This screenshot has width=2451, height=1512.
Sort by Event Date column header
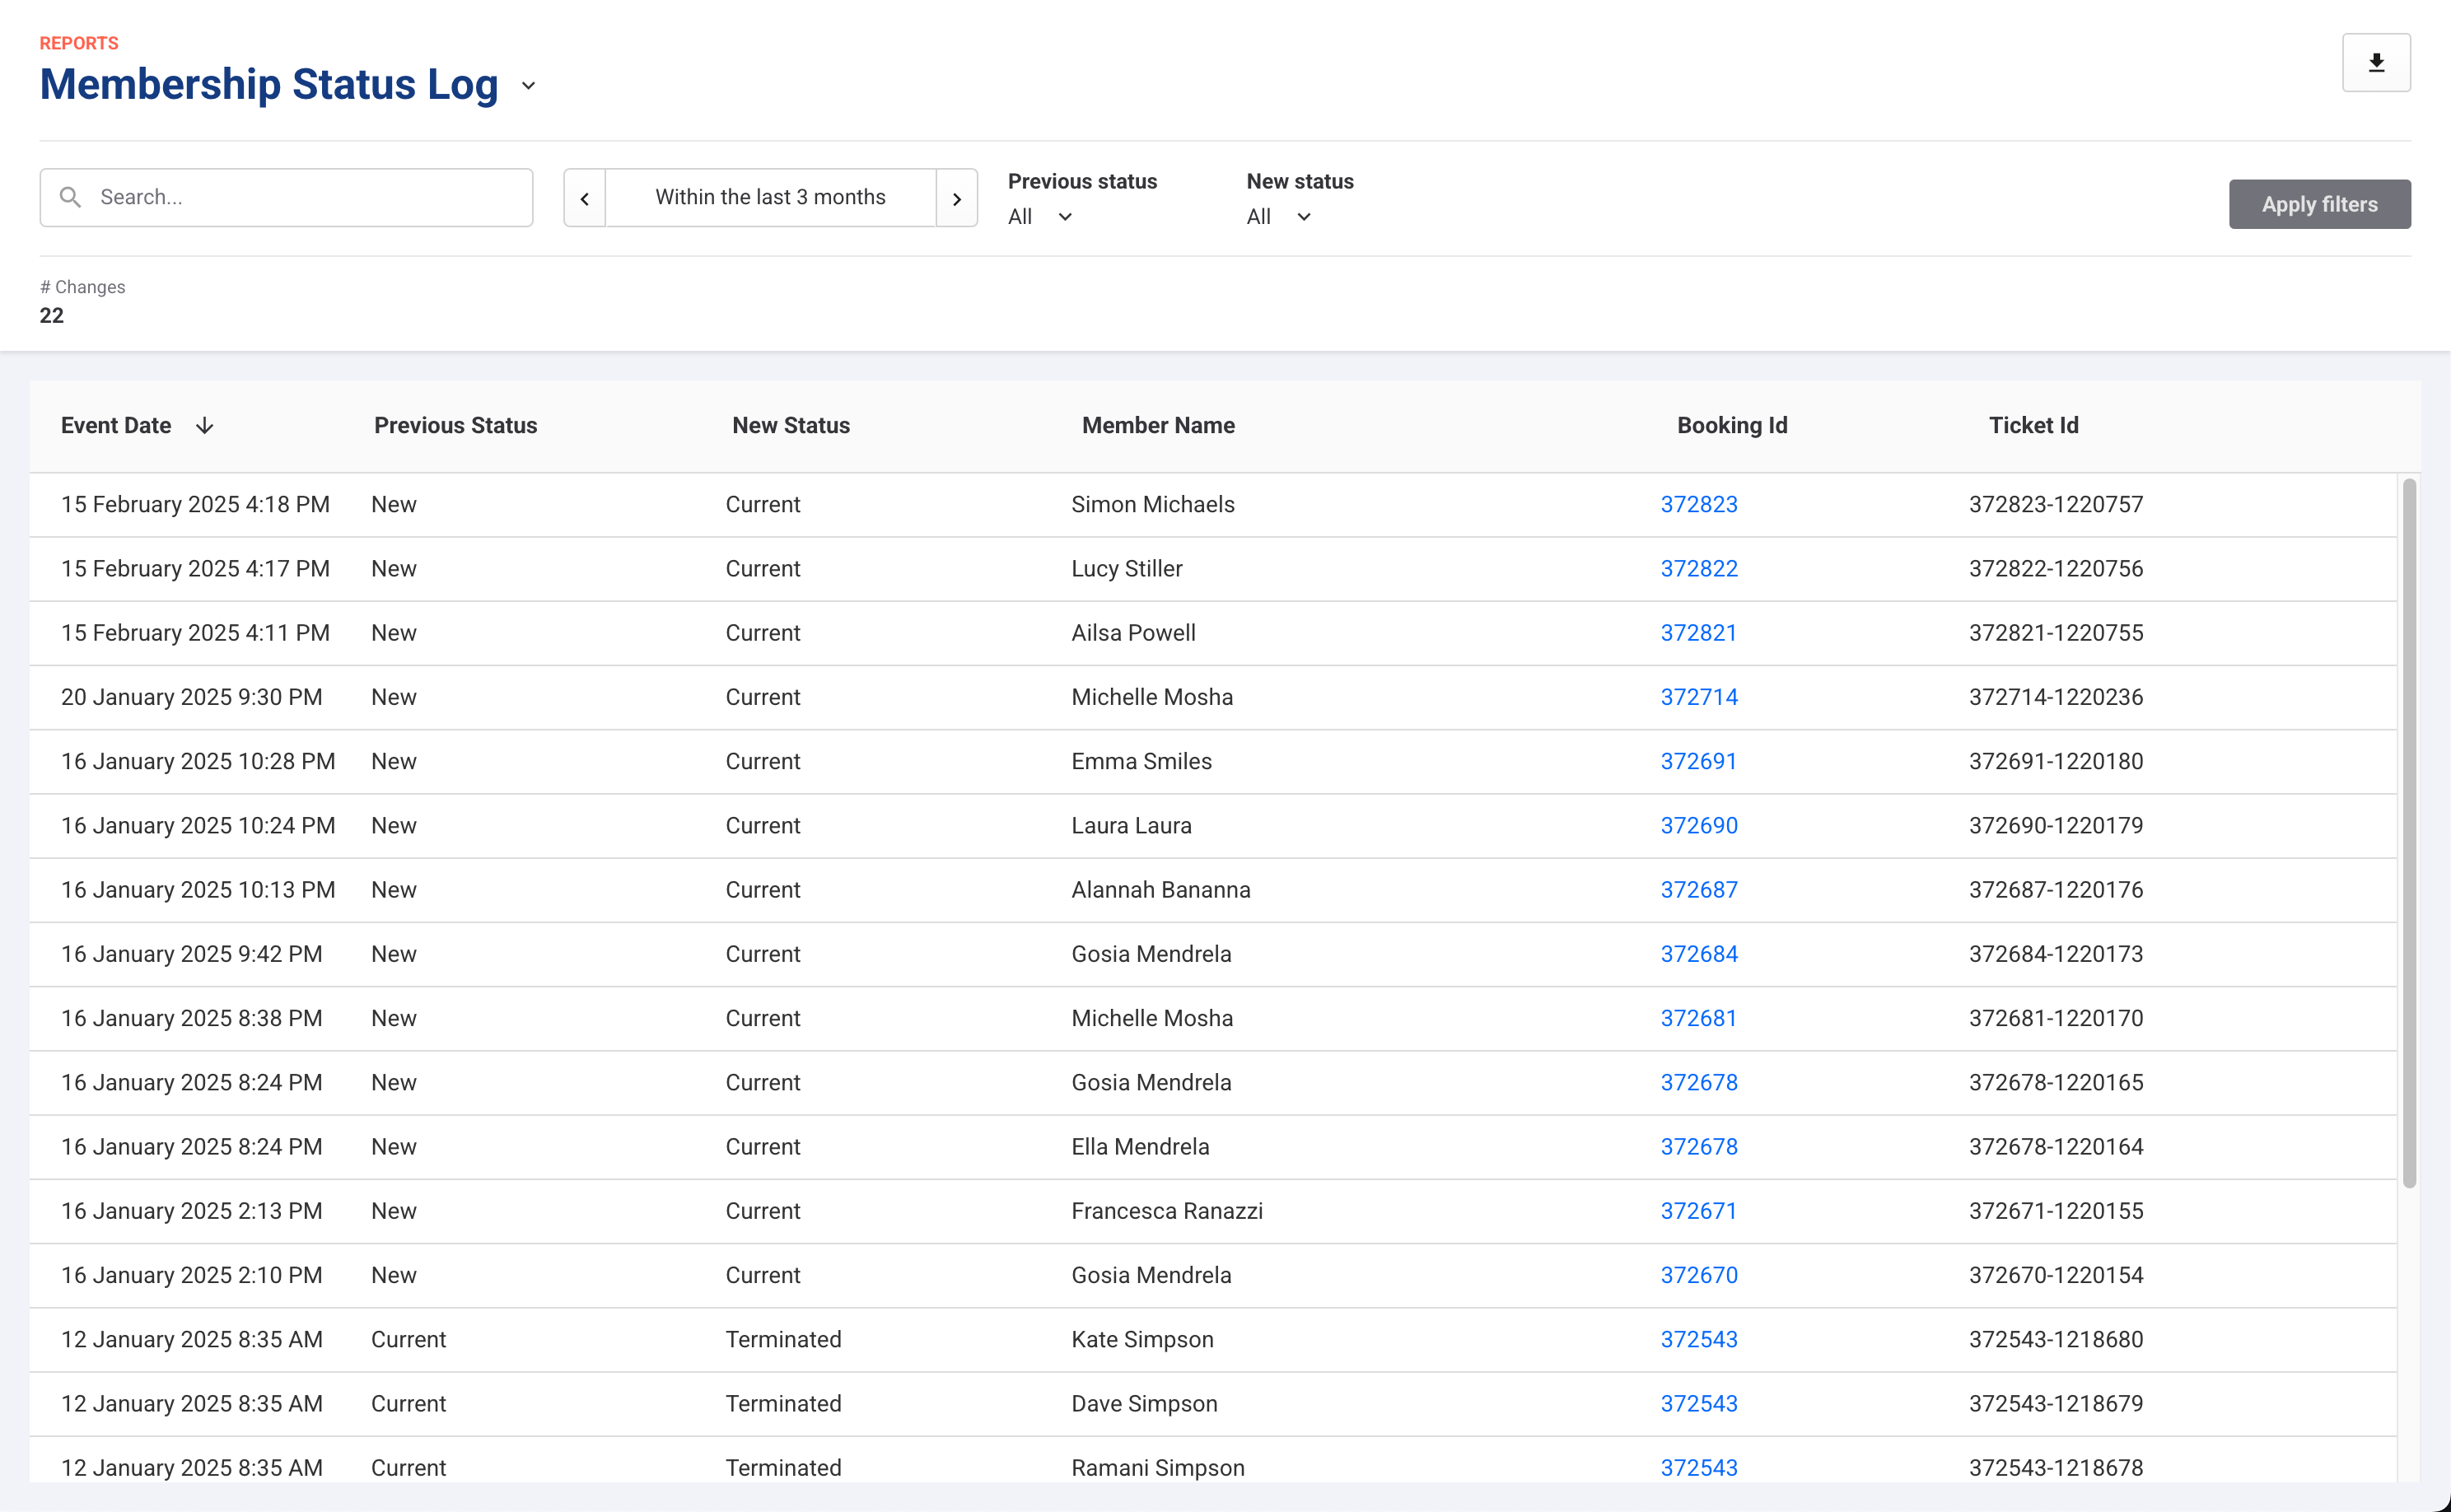pos(116,426)
